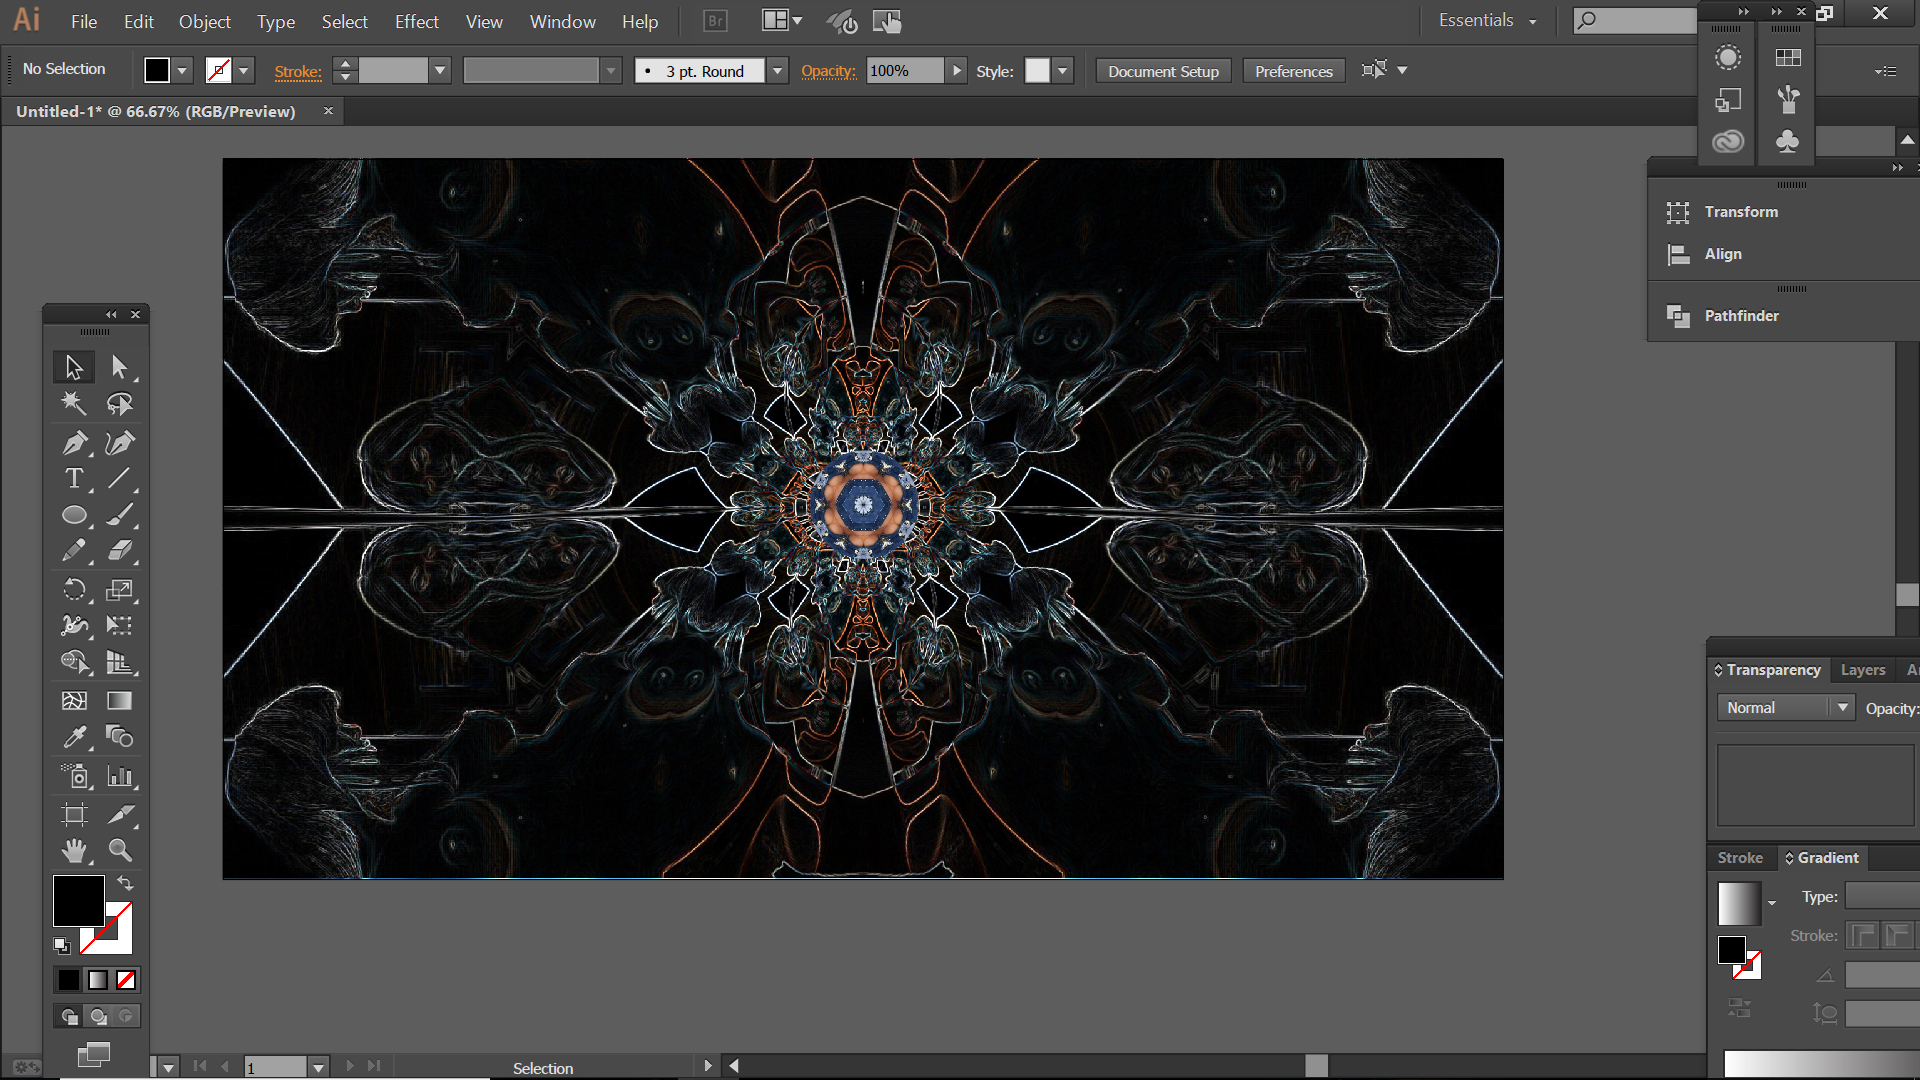Screen dimensions: 1920x1080
Task: Select the Selection tool arrow
Action: pyautogui.click(x=74, y=367)
